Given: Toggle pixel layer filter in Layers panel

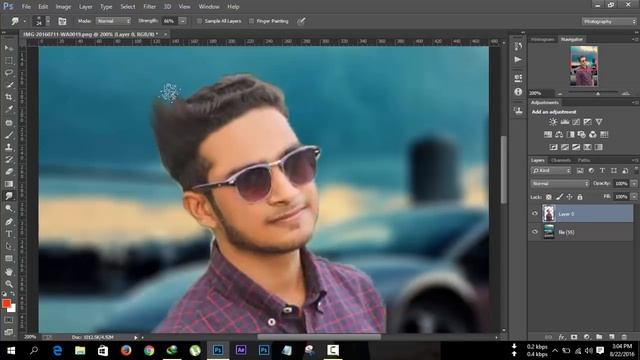Looking at the screenshot, I should (x=580, y=171).
